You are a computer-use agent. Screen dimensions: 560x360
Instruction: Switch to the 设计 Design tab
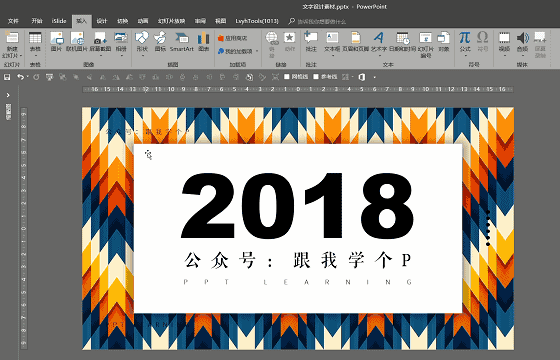coord(102,21)
